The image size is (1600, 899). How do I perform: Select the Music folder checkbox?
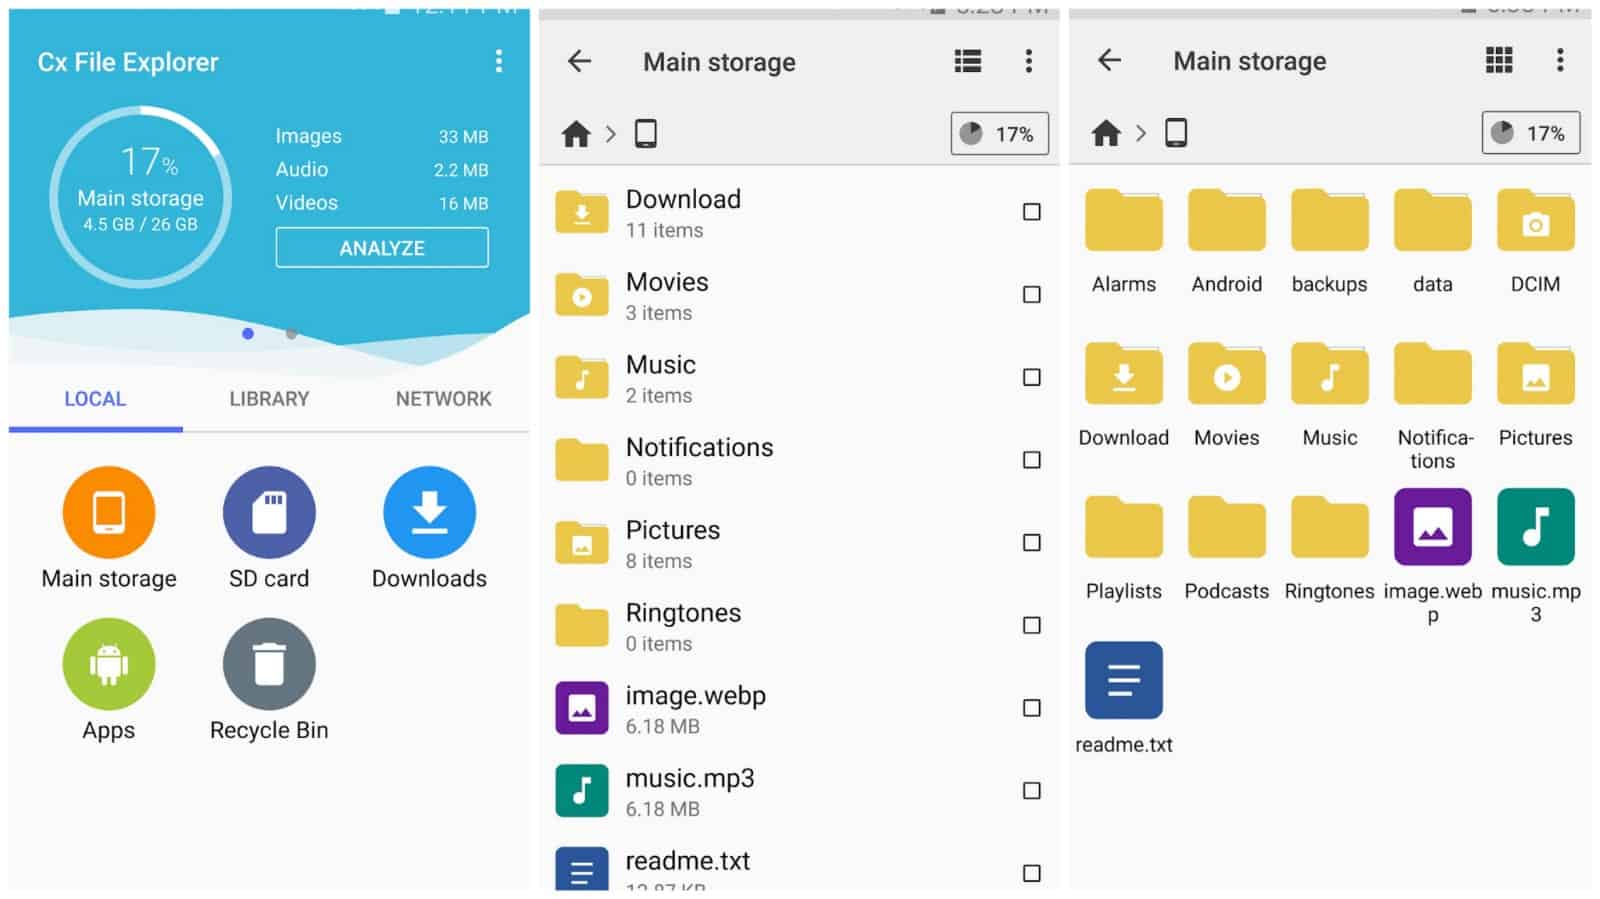click(x=1031, y=377)
